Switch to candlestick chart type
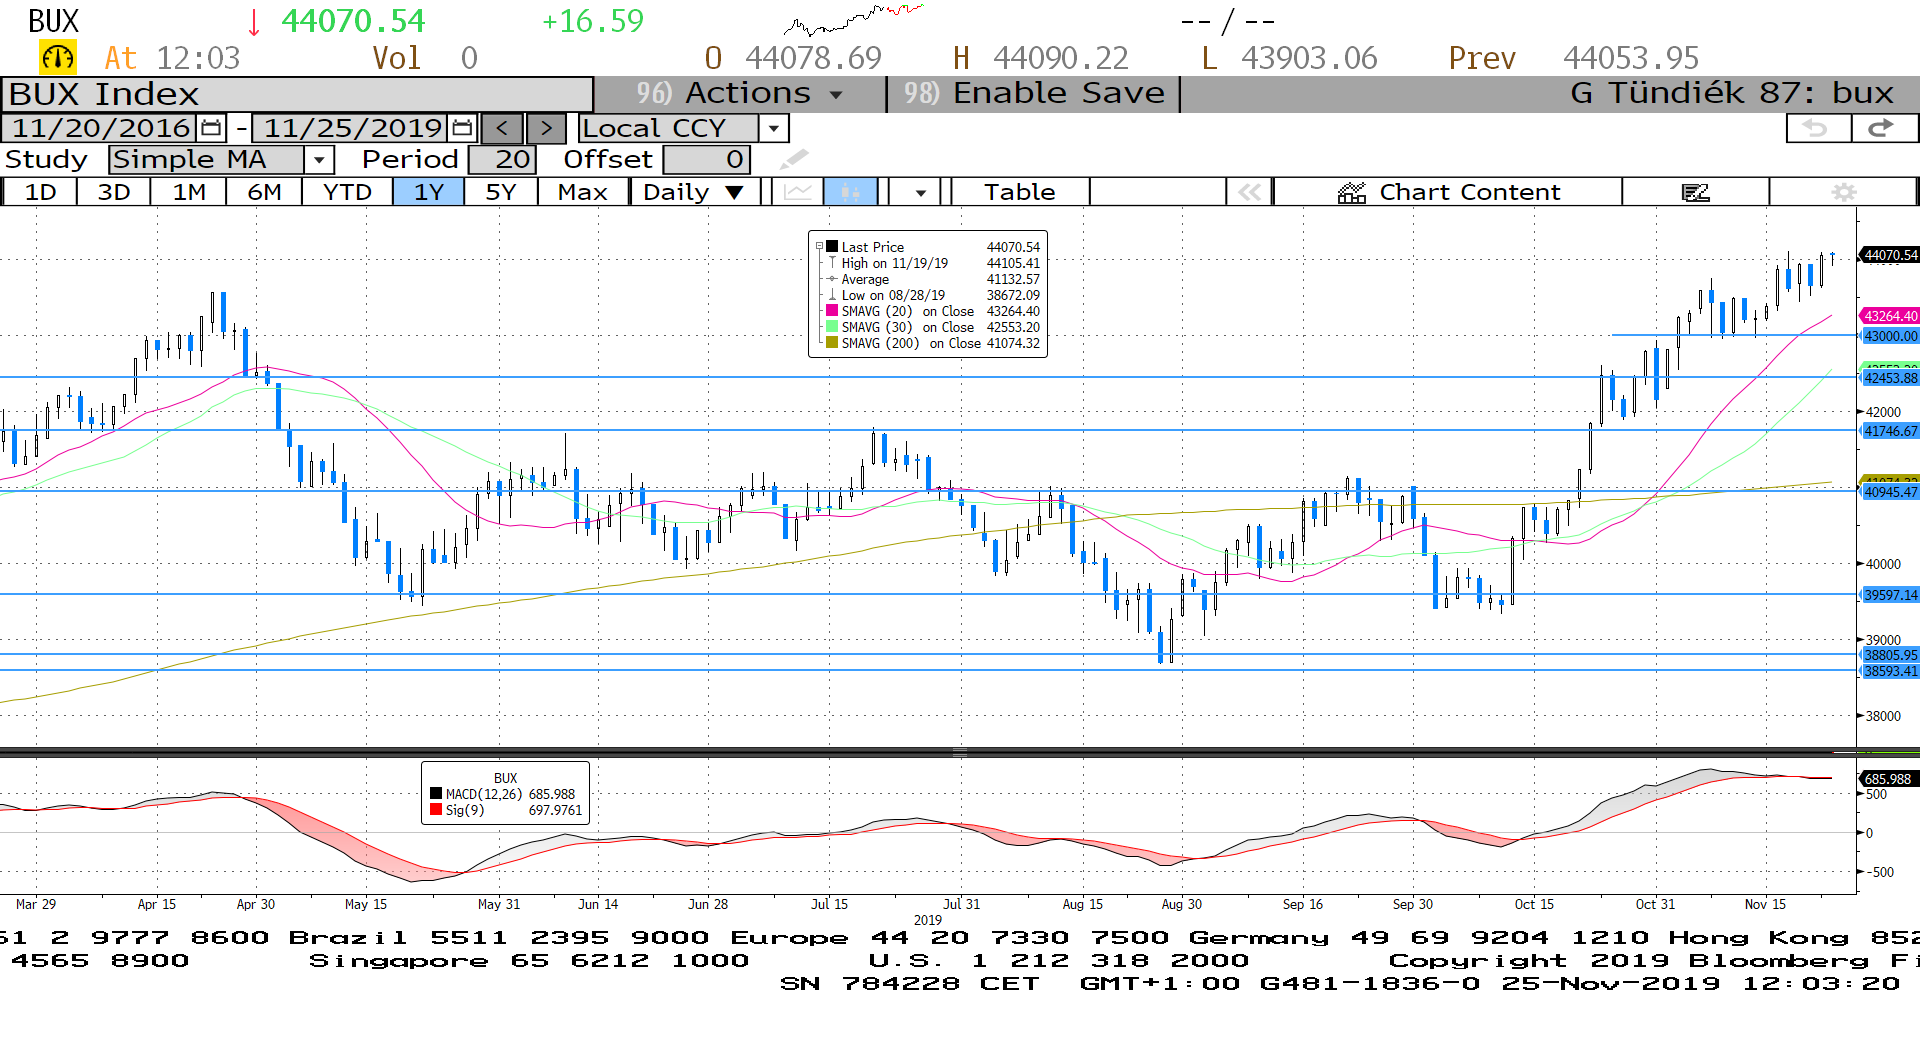Screen dimensions: 1920x1039 click(x=850, y=192)
